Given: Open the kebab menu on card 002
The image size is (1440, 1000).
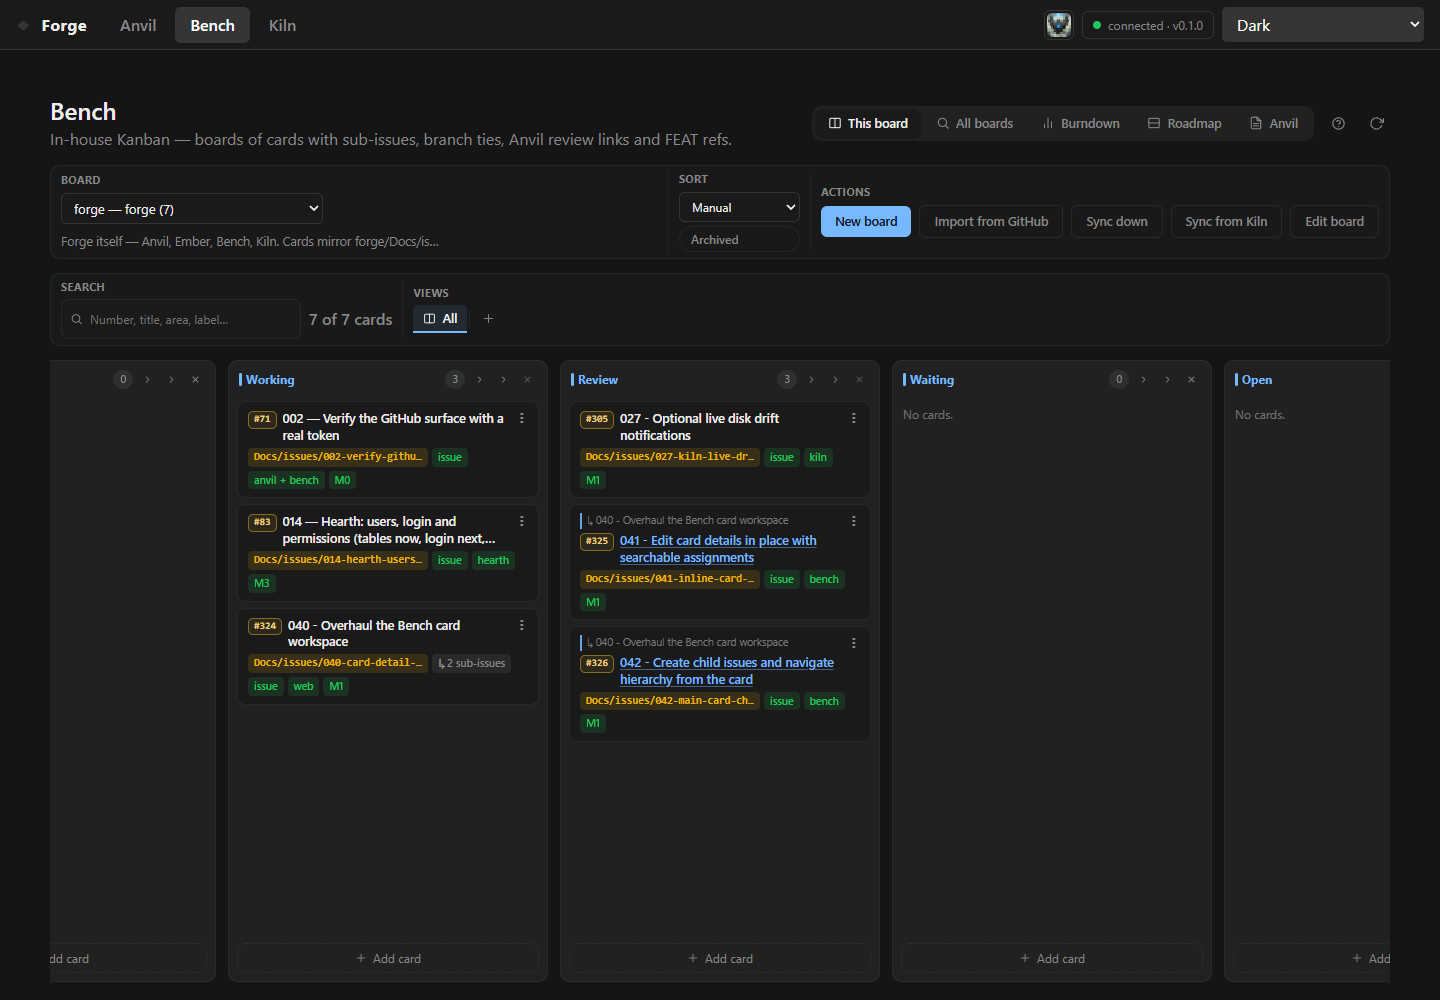Looking at the screenshot, I should tap(522, 419).
